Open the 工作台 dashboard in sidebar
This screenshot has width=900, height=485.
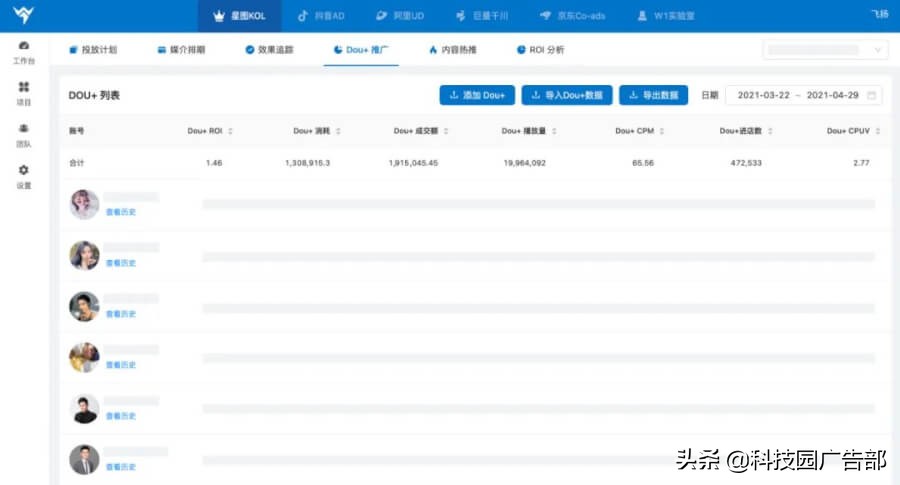(x=24, y=52)
